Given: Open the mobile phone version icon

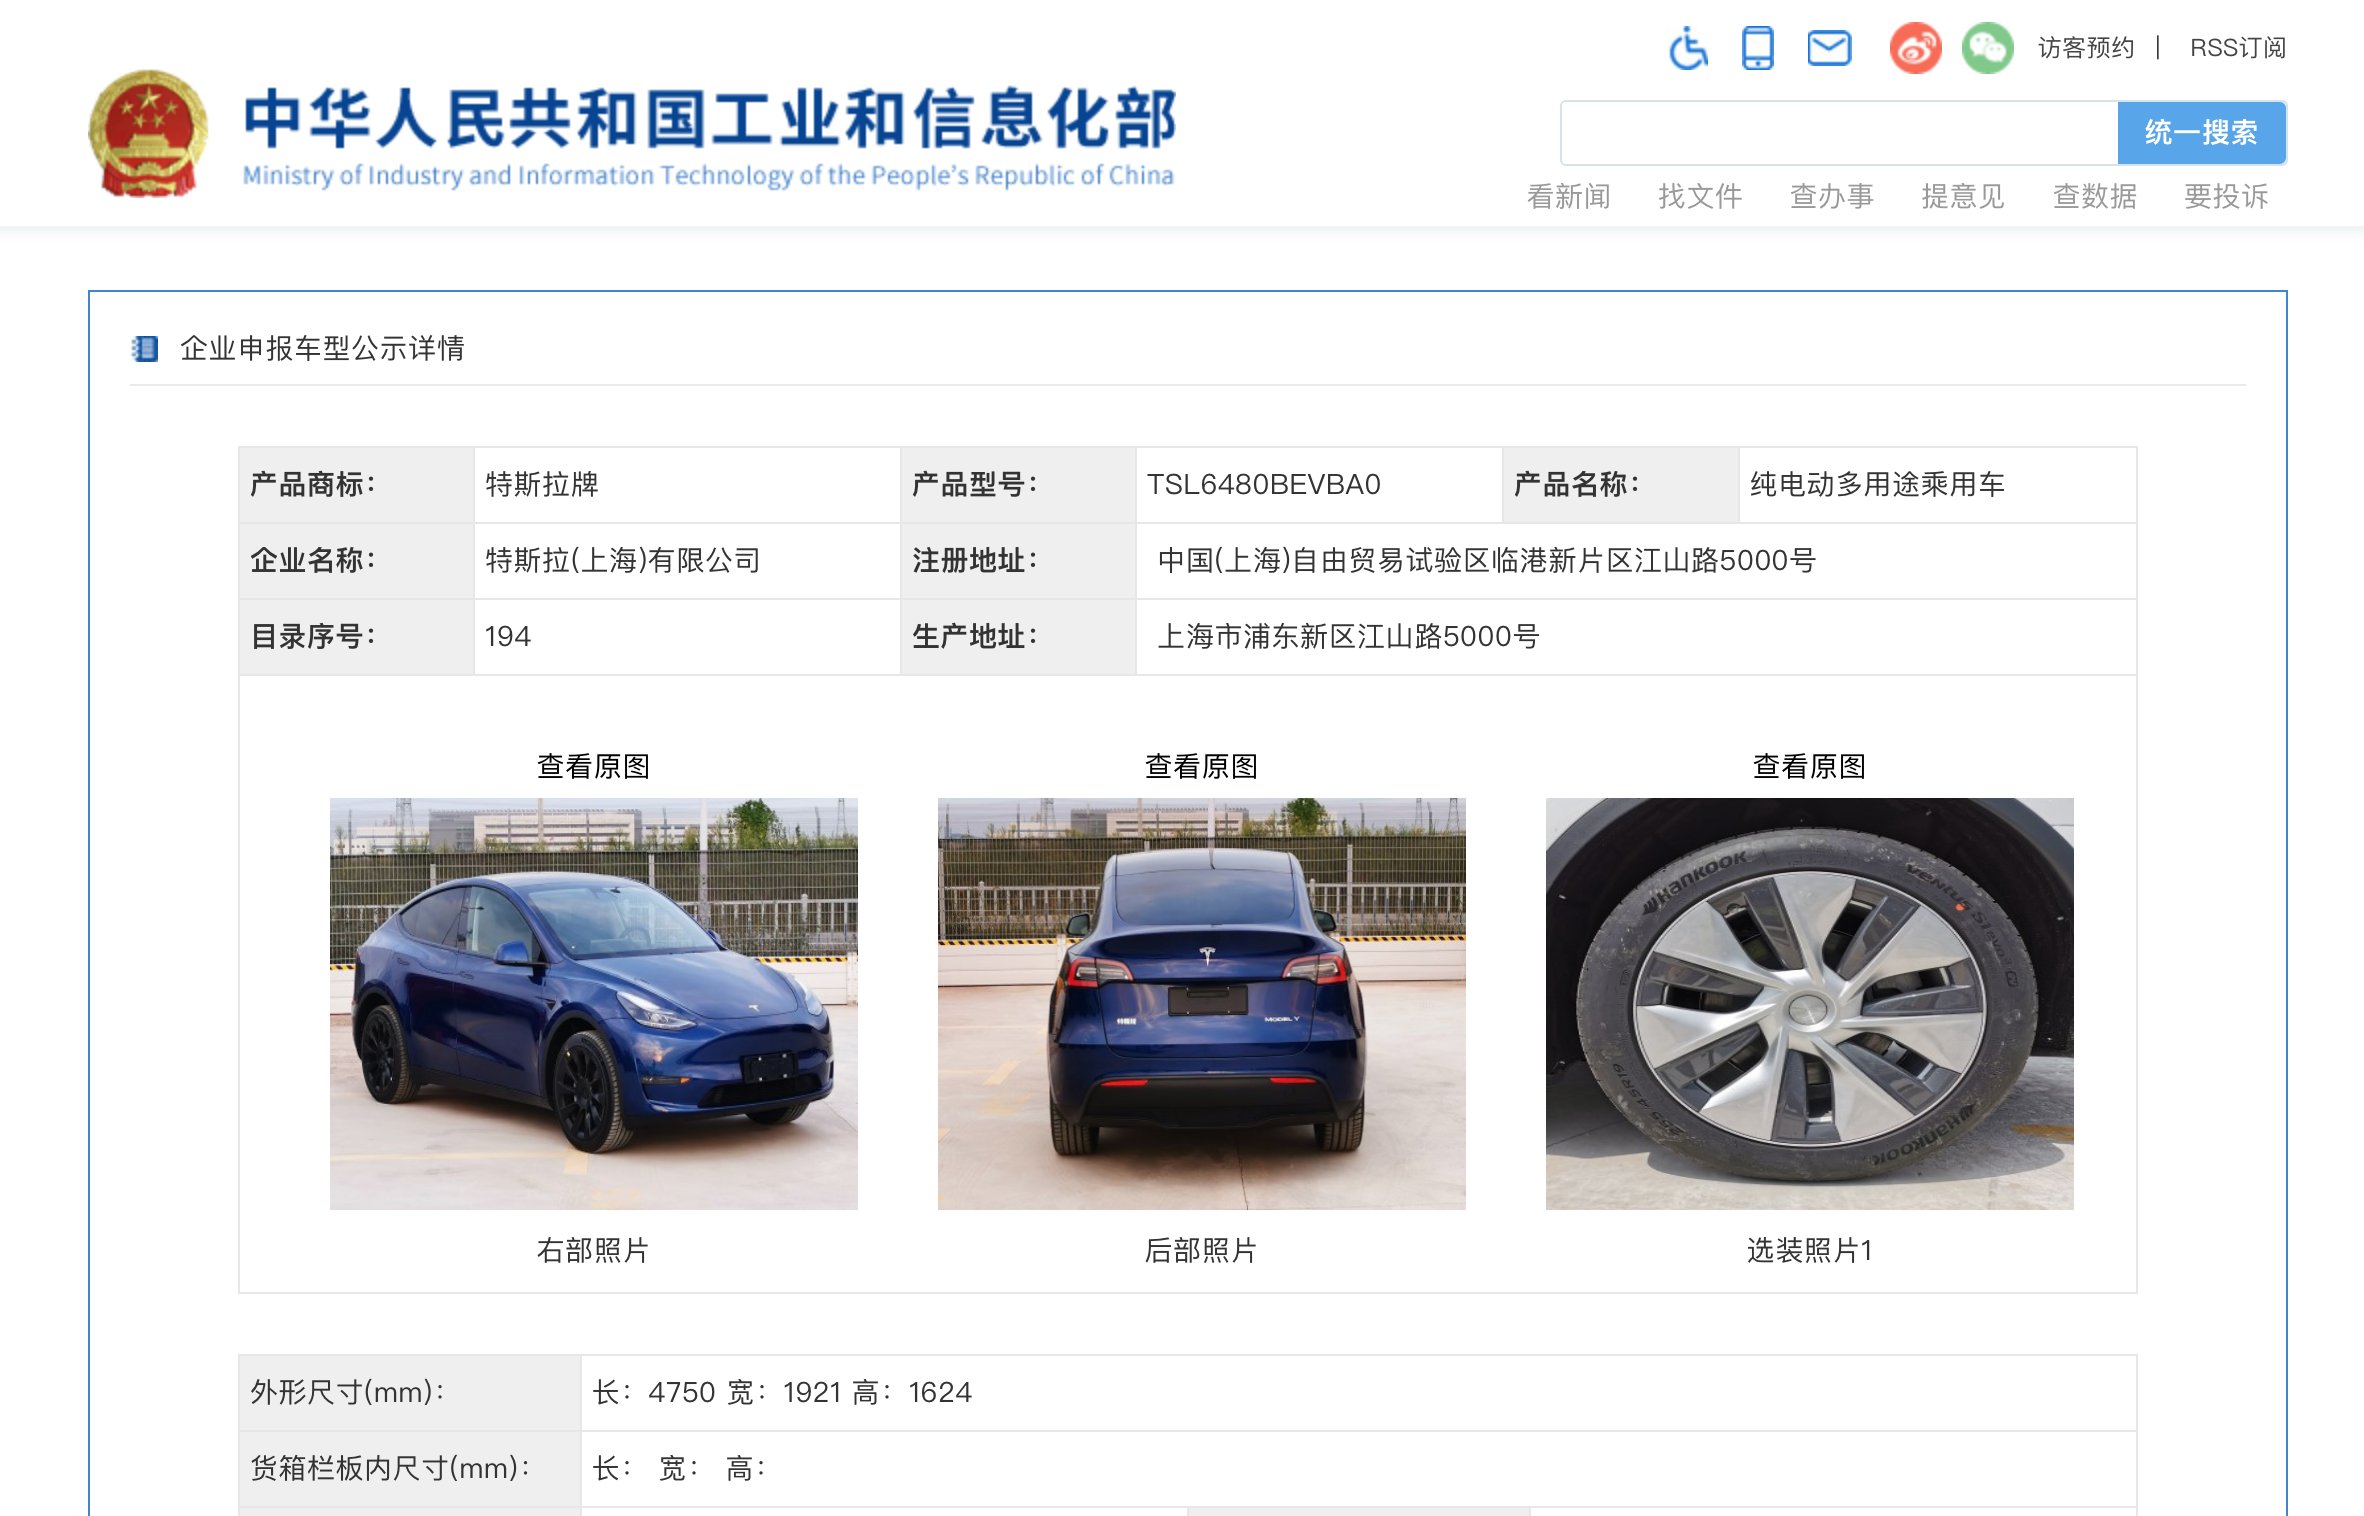Looking at the screenshot, I should click(x=1757, y=47).
